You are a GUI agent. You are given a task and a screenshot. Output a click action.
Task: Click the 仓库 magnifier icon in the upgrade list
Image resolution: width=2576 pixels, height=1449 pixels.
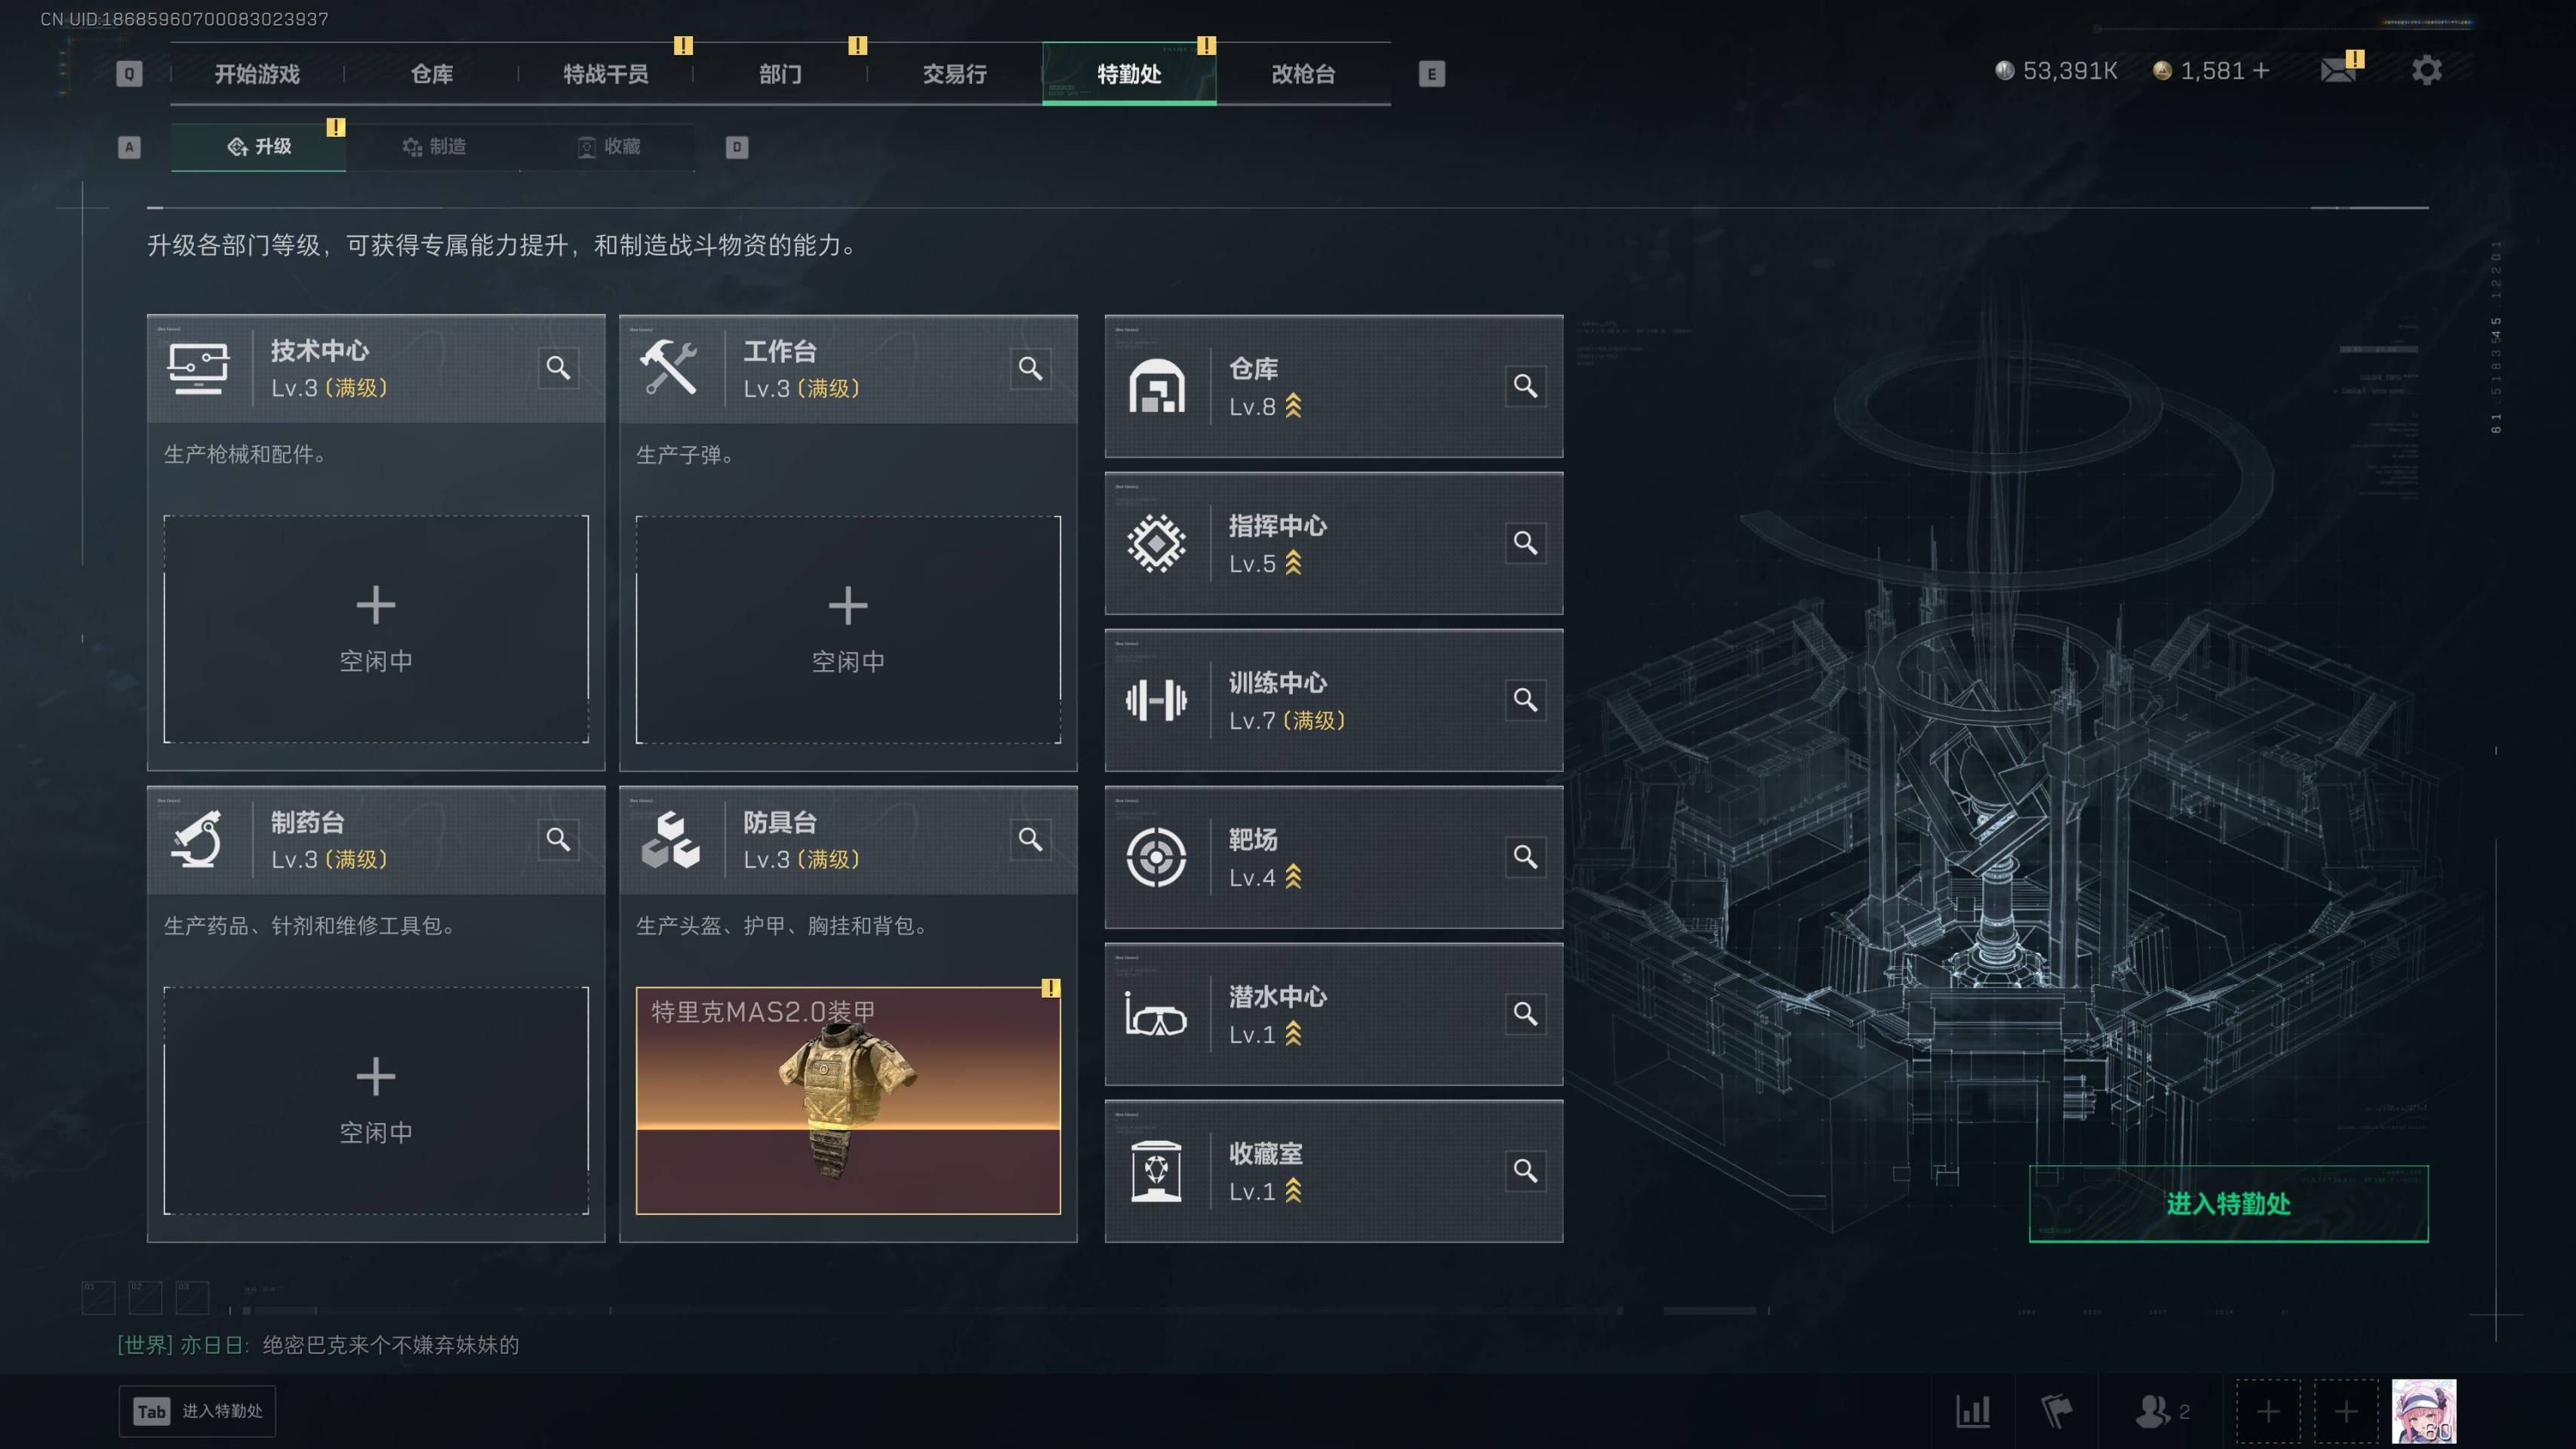(x=1525, y=386)
